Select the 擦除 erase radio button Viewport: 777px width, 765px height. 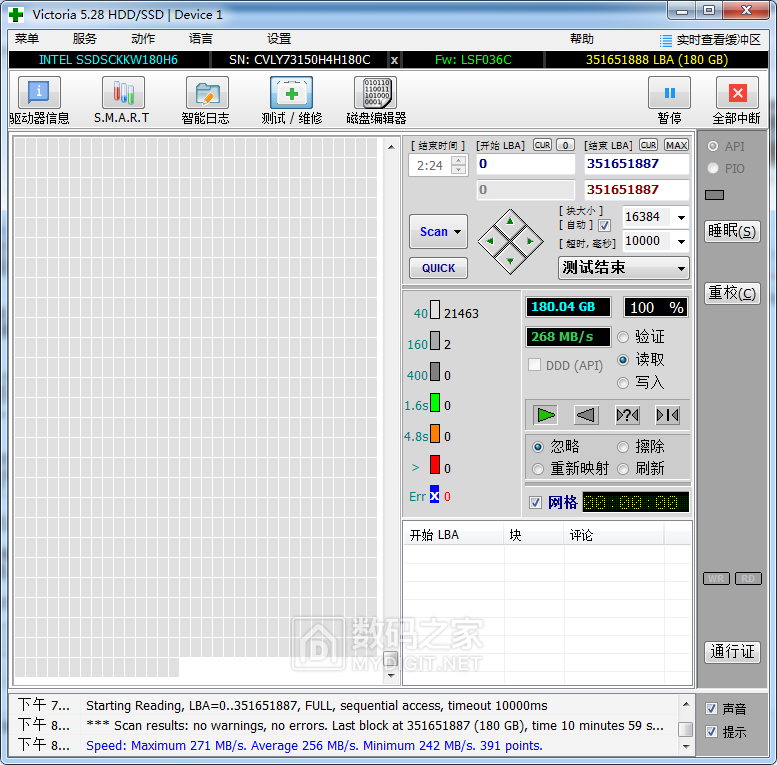(x=624, y=447)
